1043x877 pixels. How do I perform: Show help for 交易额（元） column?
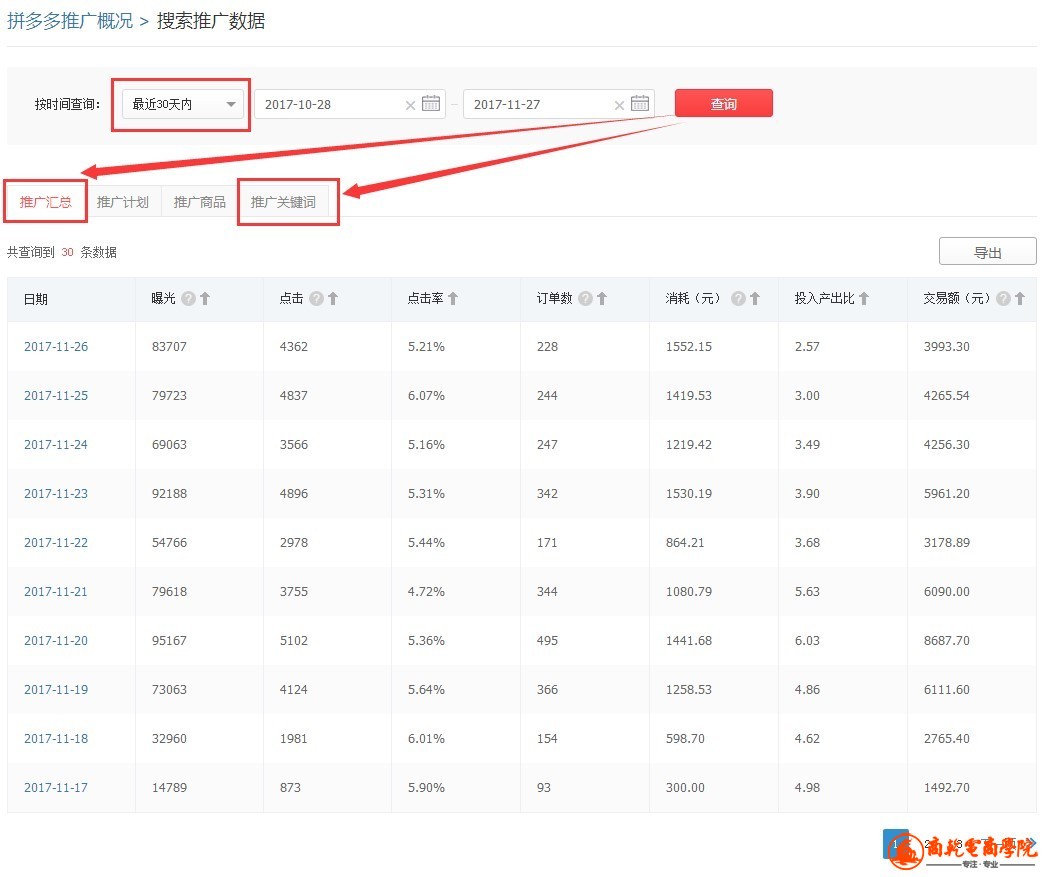pos(1004,299)
